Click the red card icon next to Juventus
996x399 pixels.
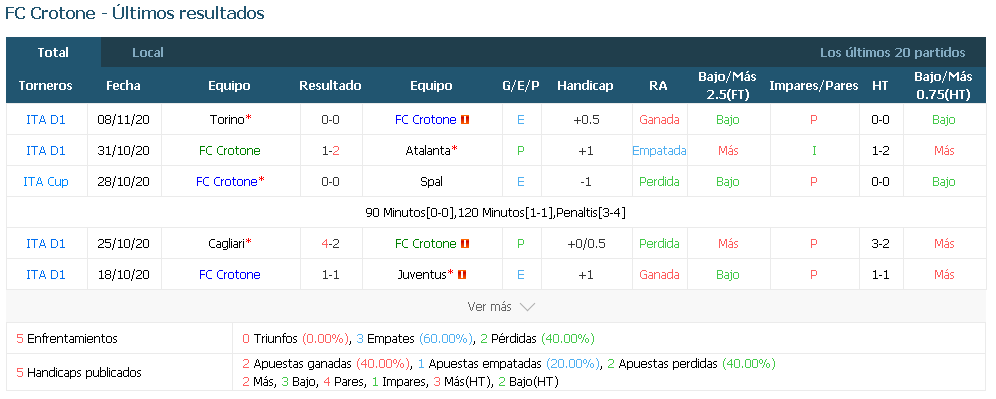tap(462, 274)
